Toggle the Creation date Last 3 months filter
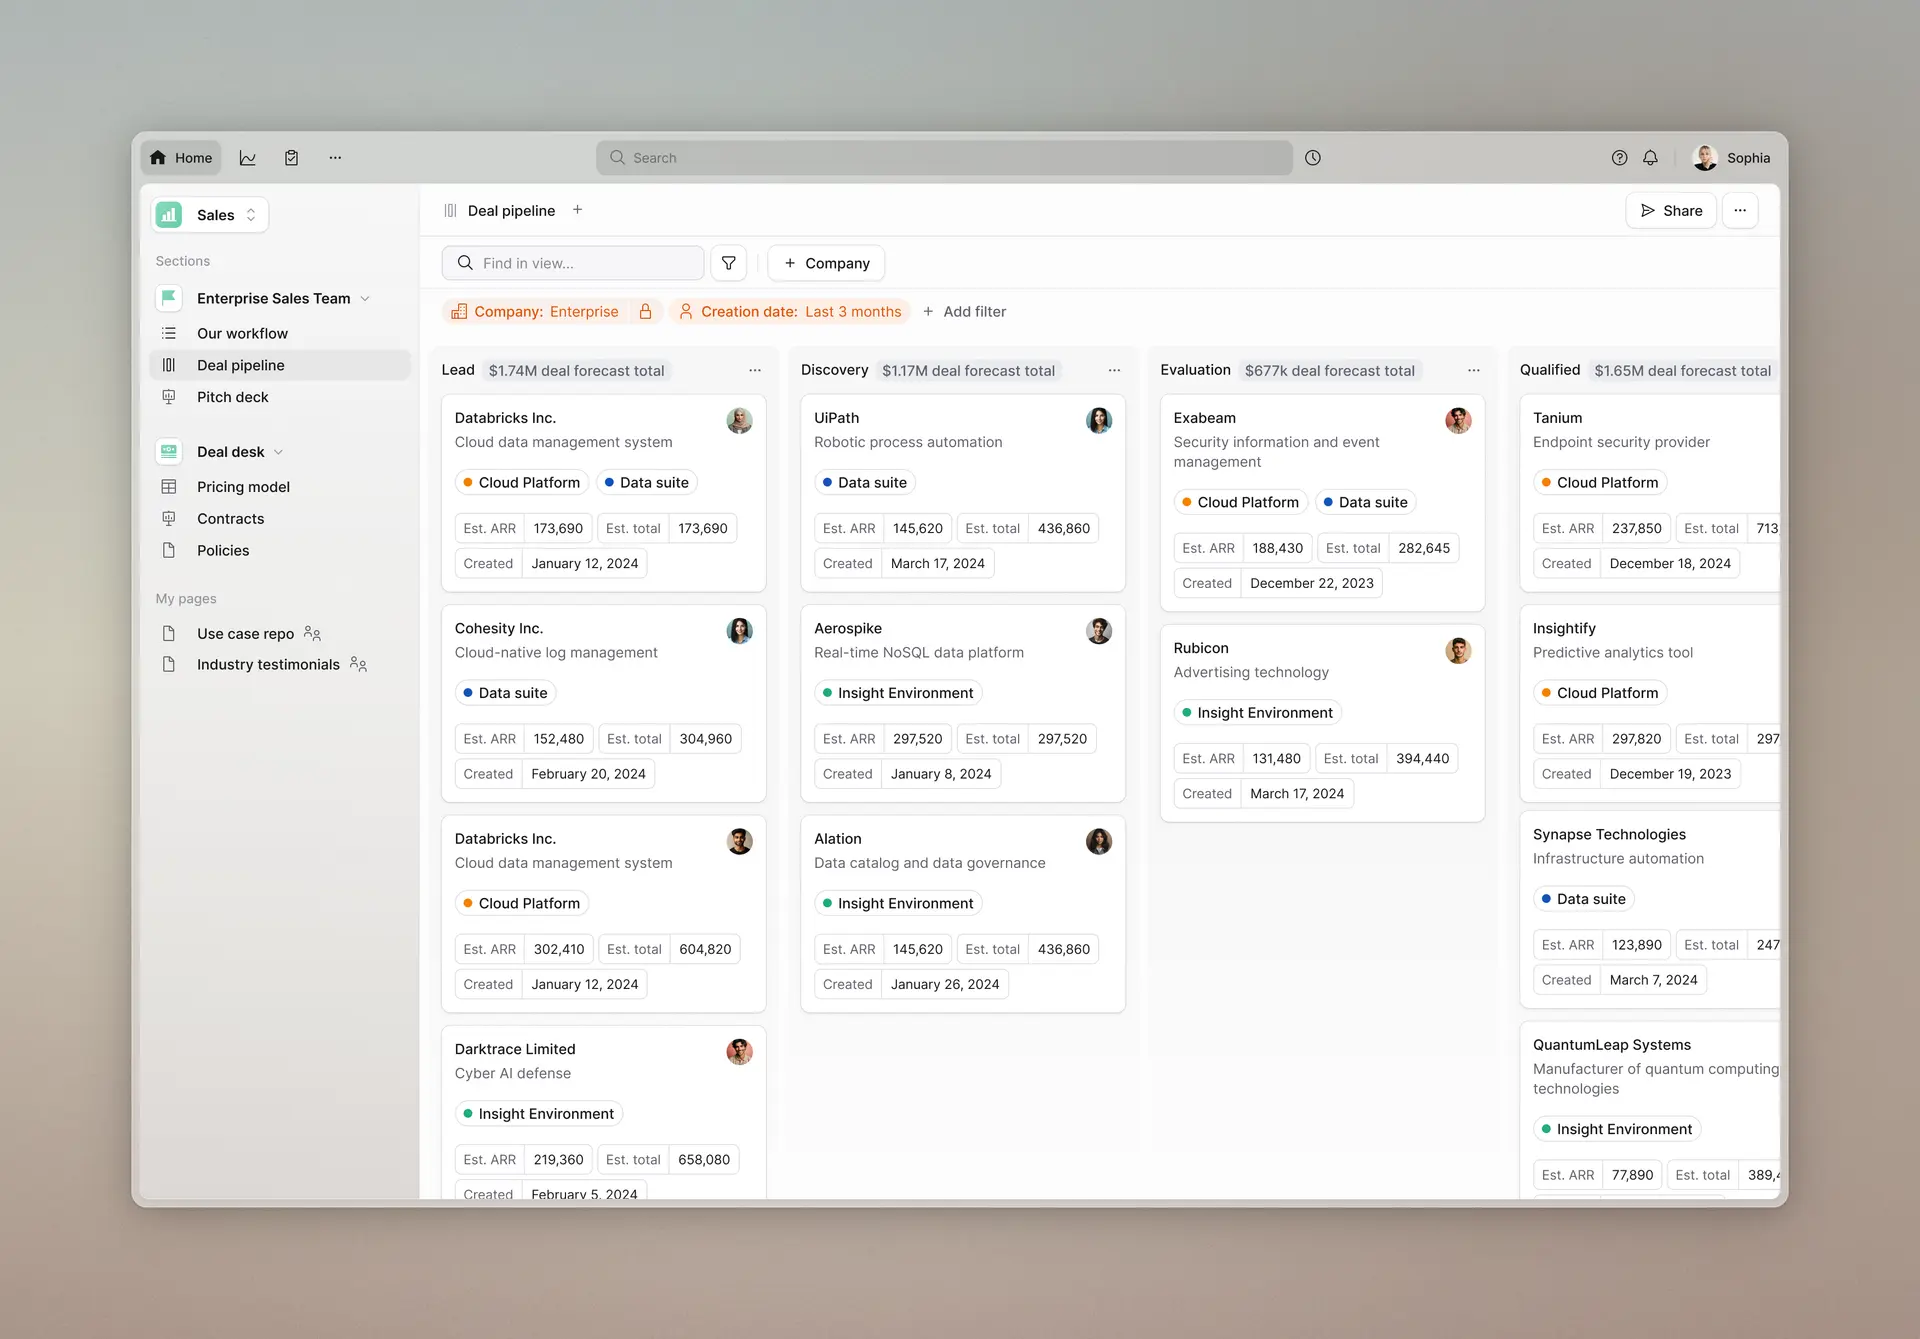1920x1339 pixels. [x=790, y=312]
